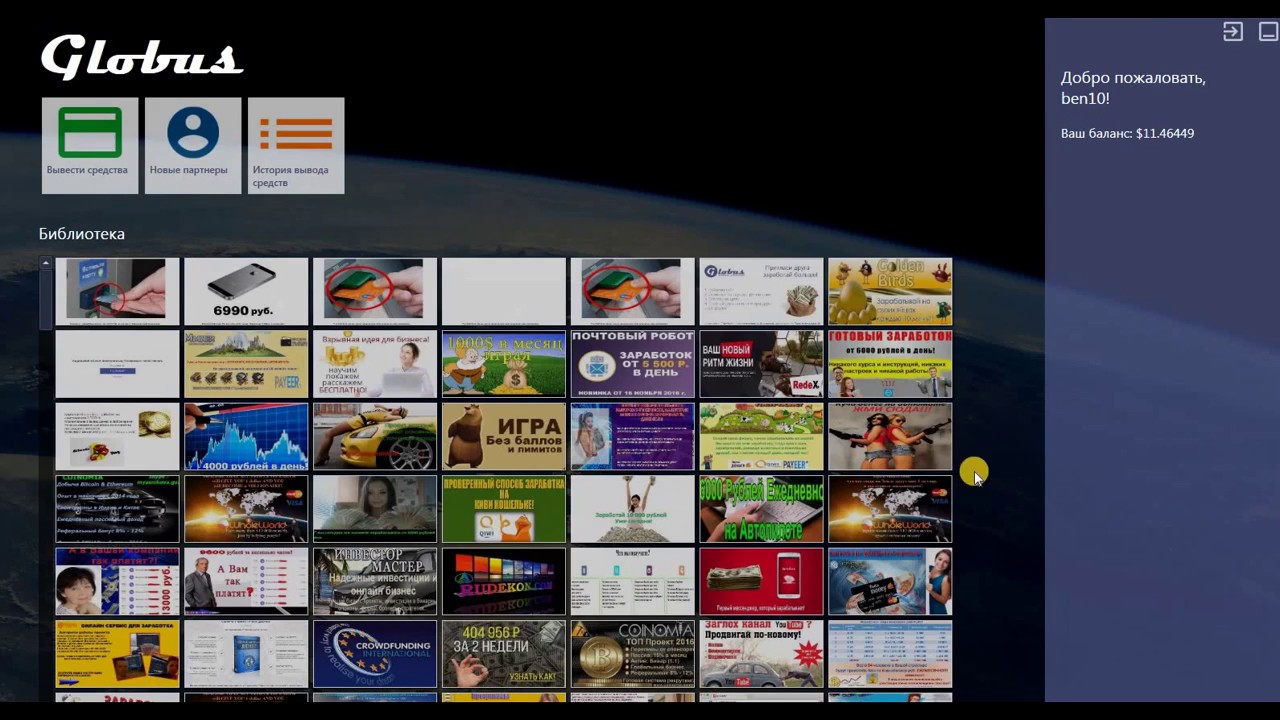Open the Онлайн сервис для заработка yellow thumbnail
This screenshot has width=1280, height=720.
point(117,654)
